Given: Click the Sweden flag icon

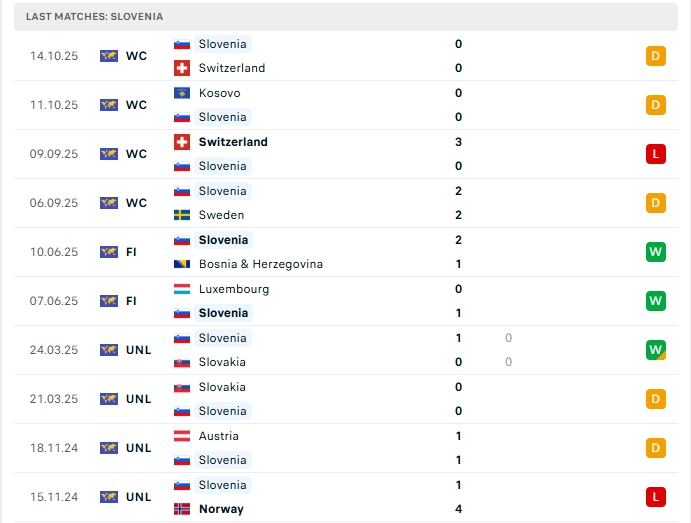Looking at the screenshot, I should pos(182,215).
